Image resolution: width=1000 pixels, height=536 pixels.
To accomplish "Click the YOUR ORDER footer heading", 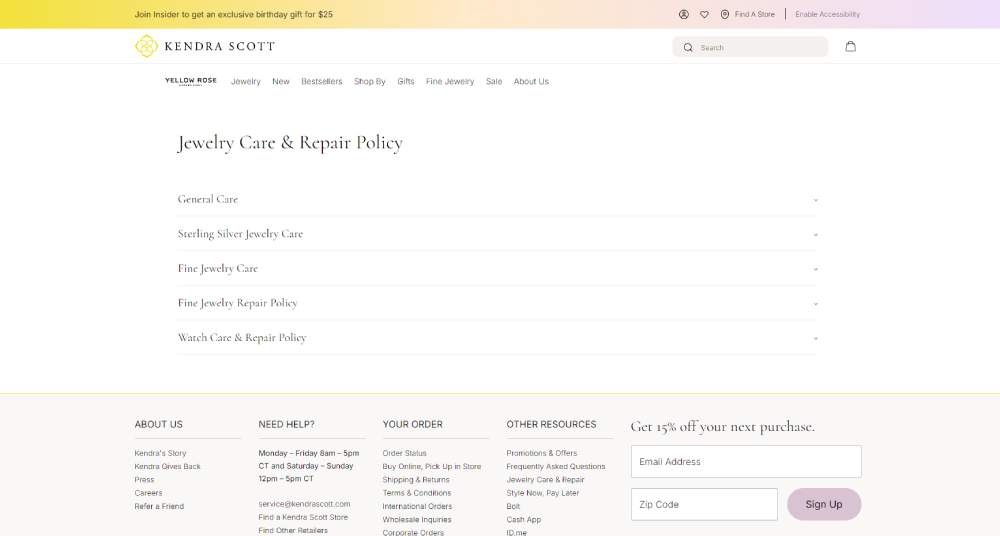I will [x=412, y=424].
